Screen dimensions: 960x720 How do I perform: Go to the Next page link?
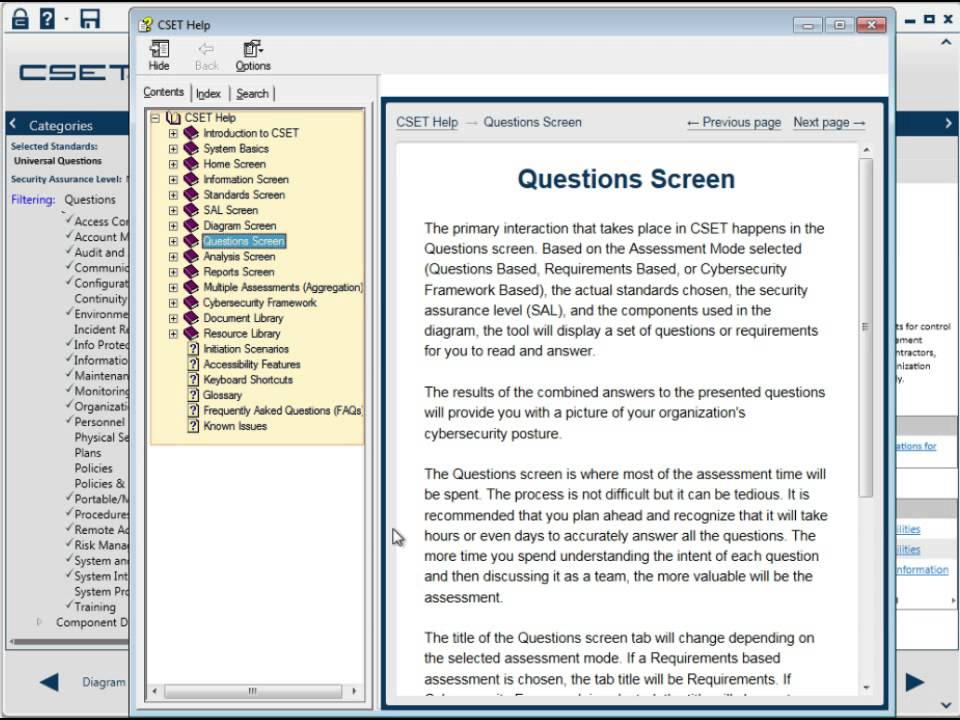829,122
